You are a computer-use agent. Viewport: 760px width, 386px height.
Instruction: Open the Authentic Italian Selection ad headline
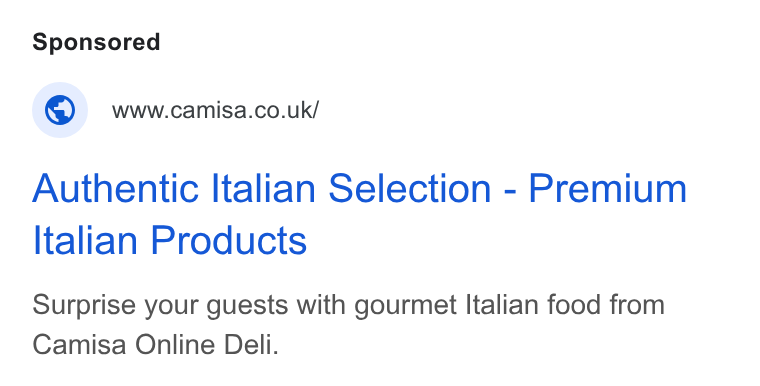359,214
